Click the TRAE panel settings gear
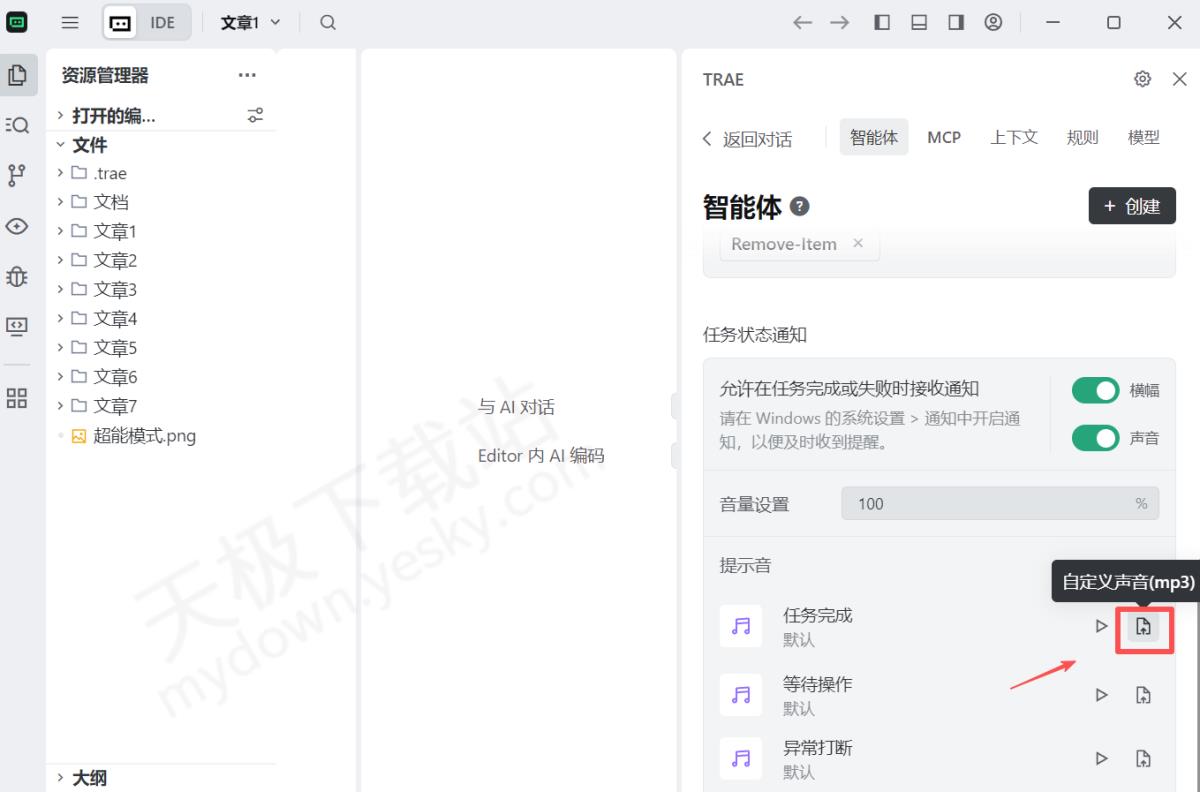The image size is (1200, 792). pyautogui.click(x=1142, y=79)
